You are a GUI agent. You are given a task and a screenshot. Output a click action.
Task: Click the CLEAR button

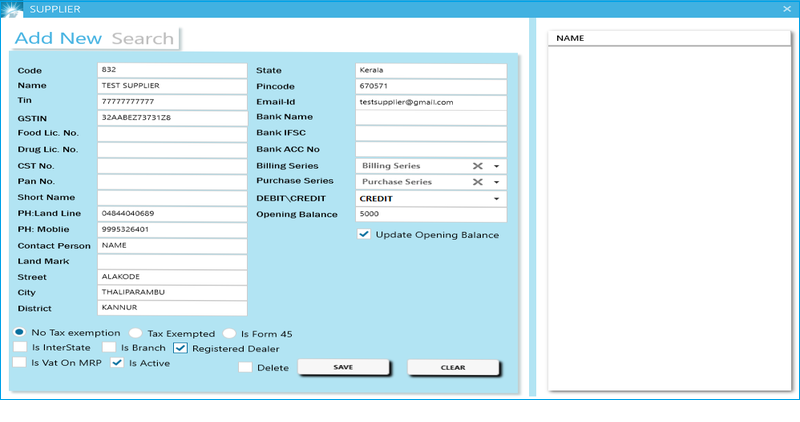point(453,367)
